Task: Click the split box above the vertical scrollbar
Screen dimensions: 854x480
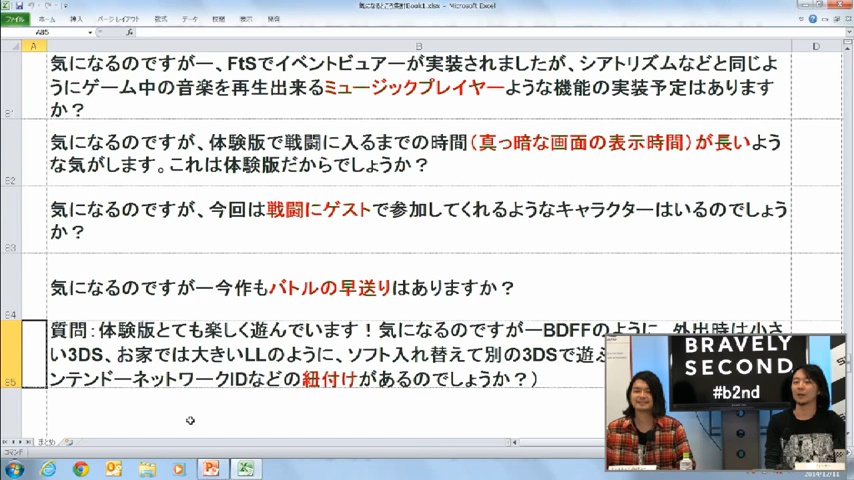Action: 848,41
